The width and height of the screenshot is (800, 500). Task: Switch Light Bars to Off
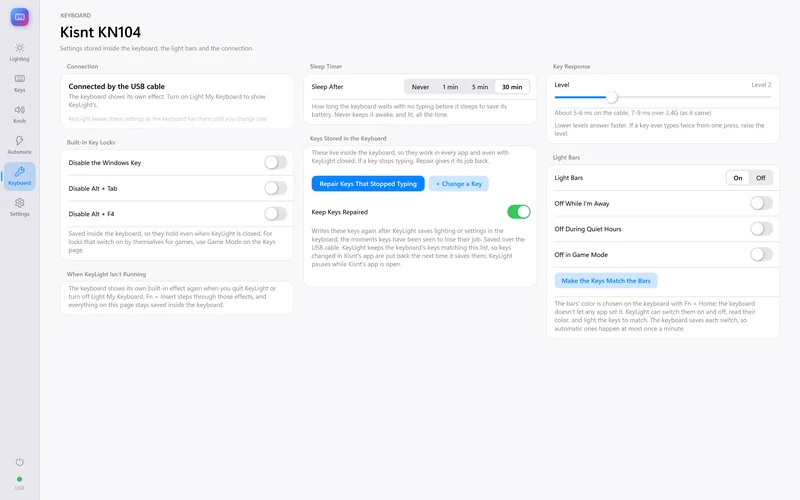click(761, 178)
